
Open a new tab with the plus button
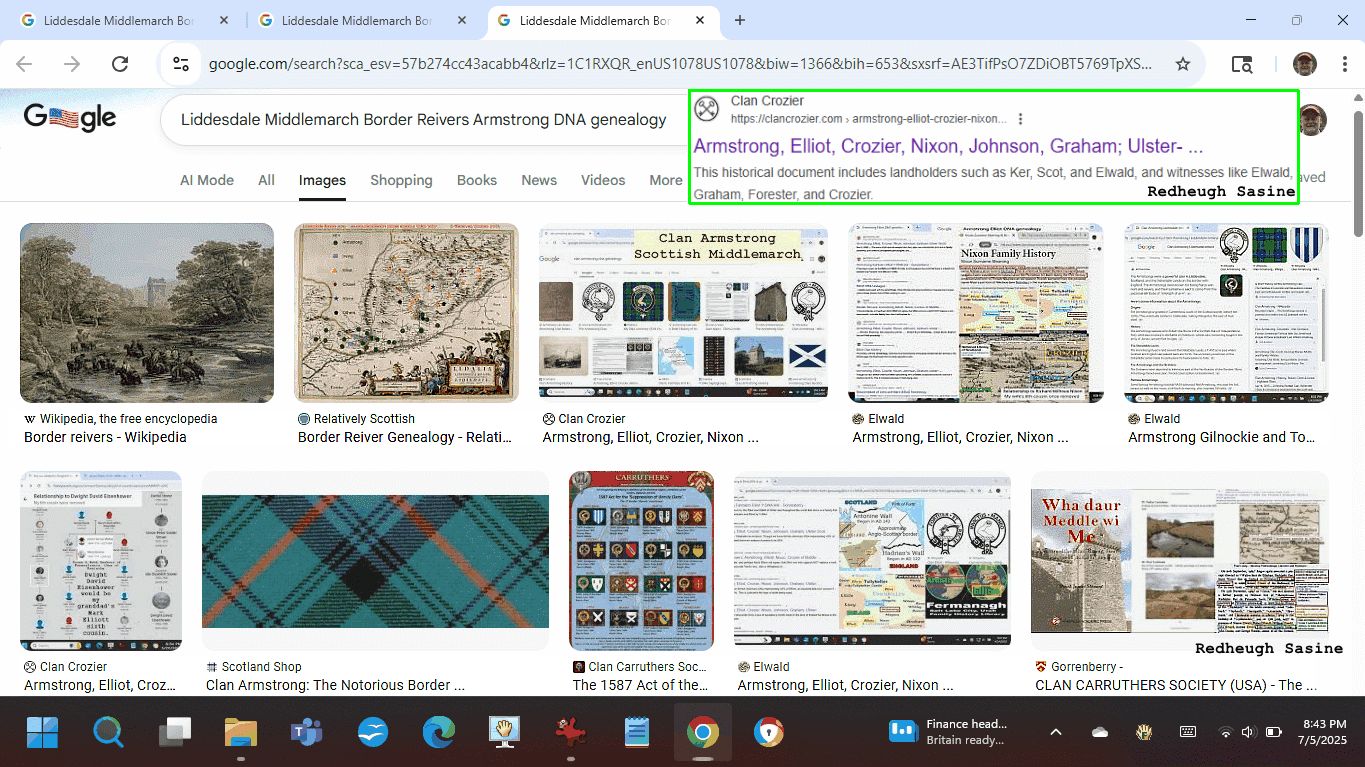point(740,20)
